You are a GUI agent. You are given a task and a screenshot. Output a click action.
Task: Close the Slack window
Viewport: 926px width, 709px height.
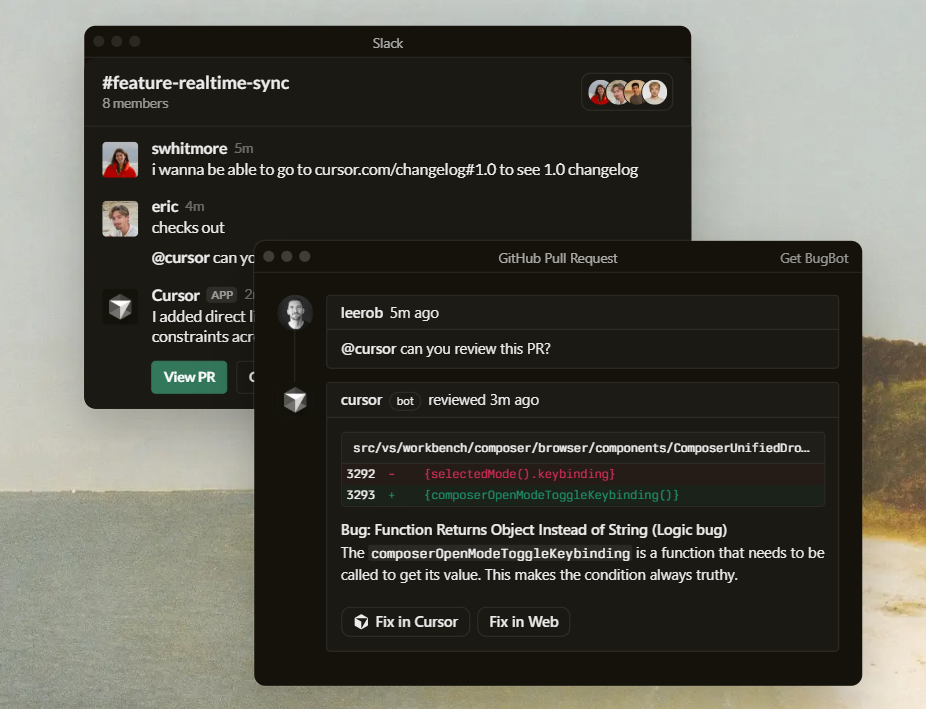(99, 42)
